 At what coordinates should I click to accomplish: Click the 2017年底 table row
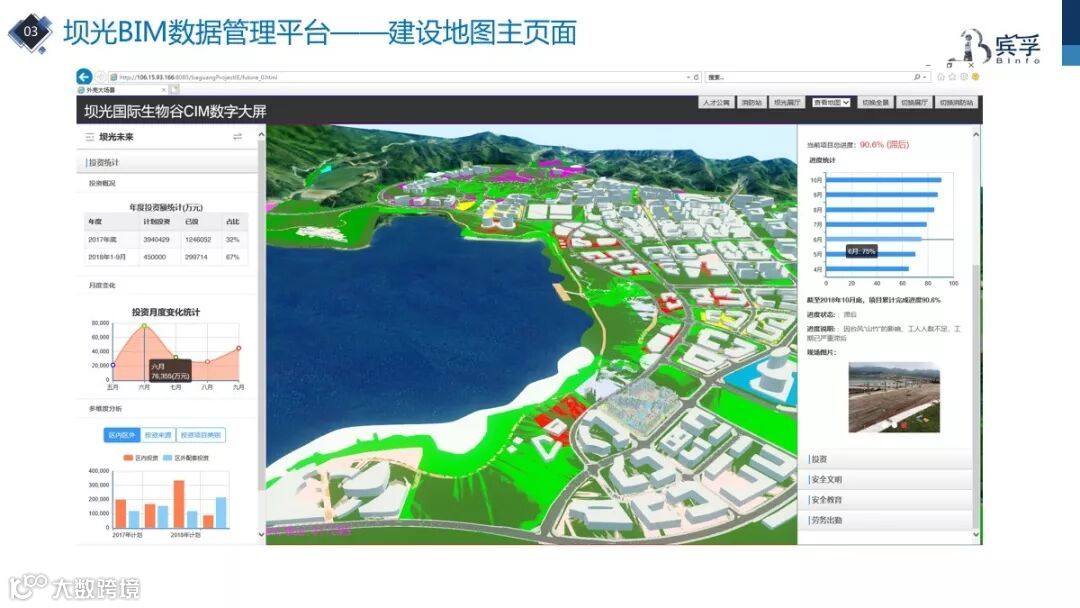[165, 240]
